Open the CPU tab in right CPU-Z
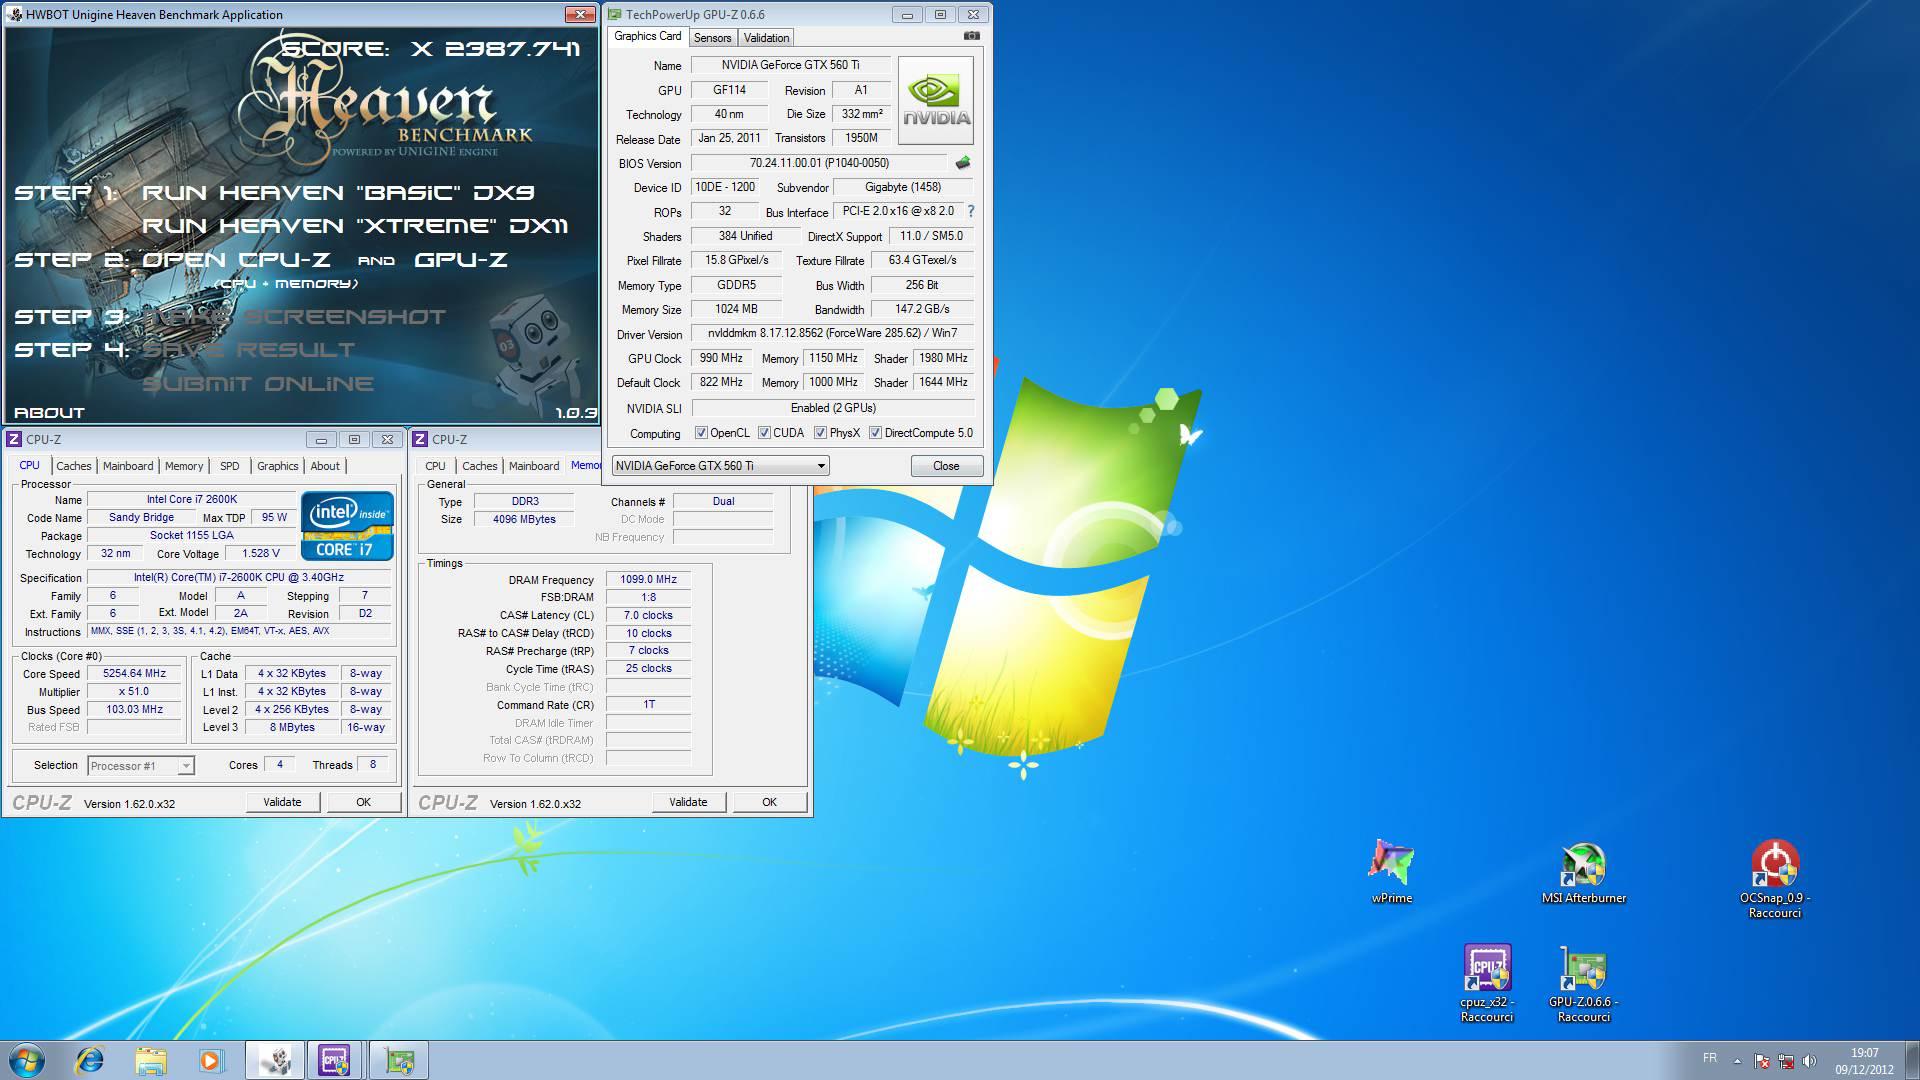 point(435,466)
